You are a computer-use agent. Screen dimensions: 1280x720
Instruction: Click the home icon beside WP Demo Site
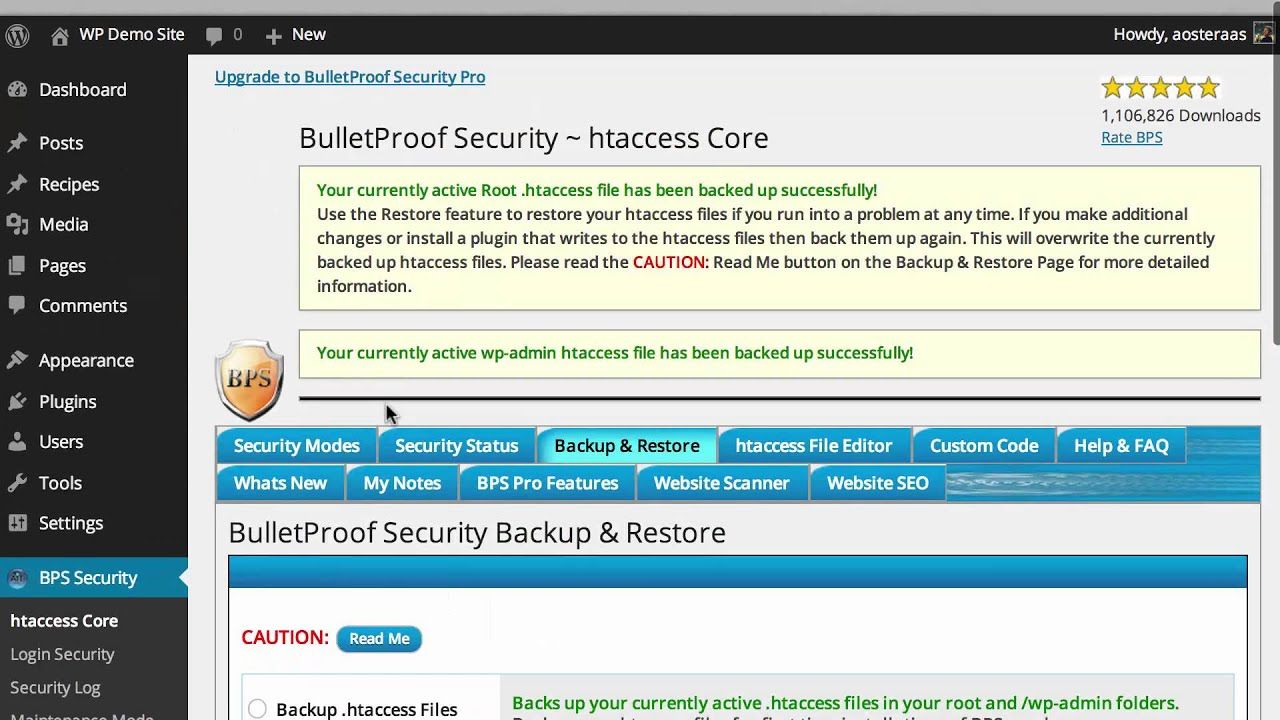coord(60,36)
